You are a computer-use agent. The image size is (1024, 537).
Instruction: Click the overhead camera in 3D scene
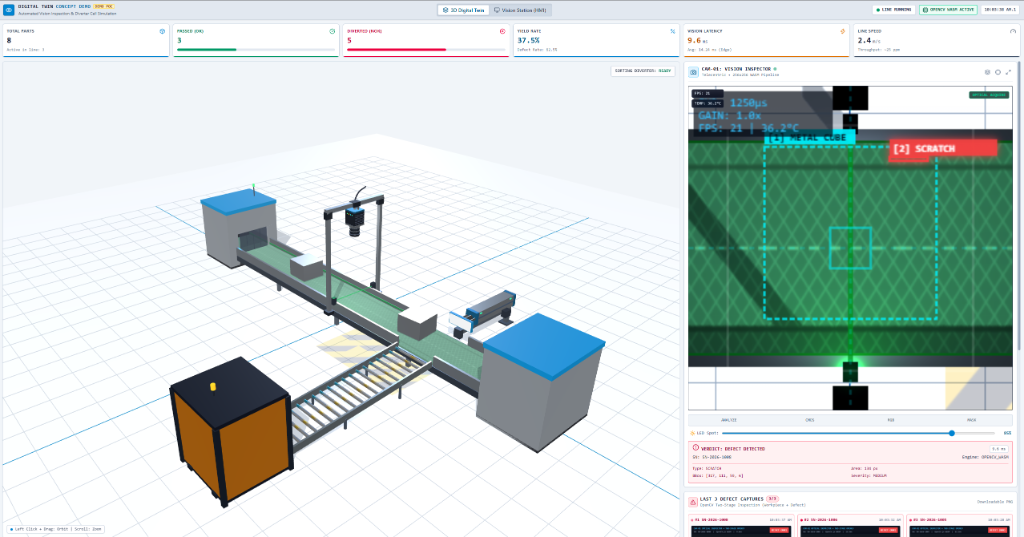point(353,220)
